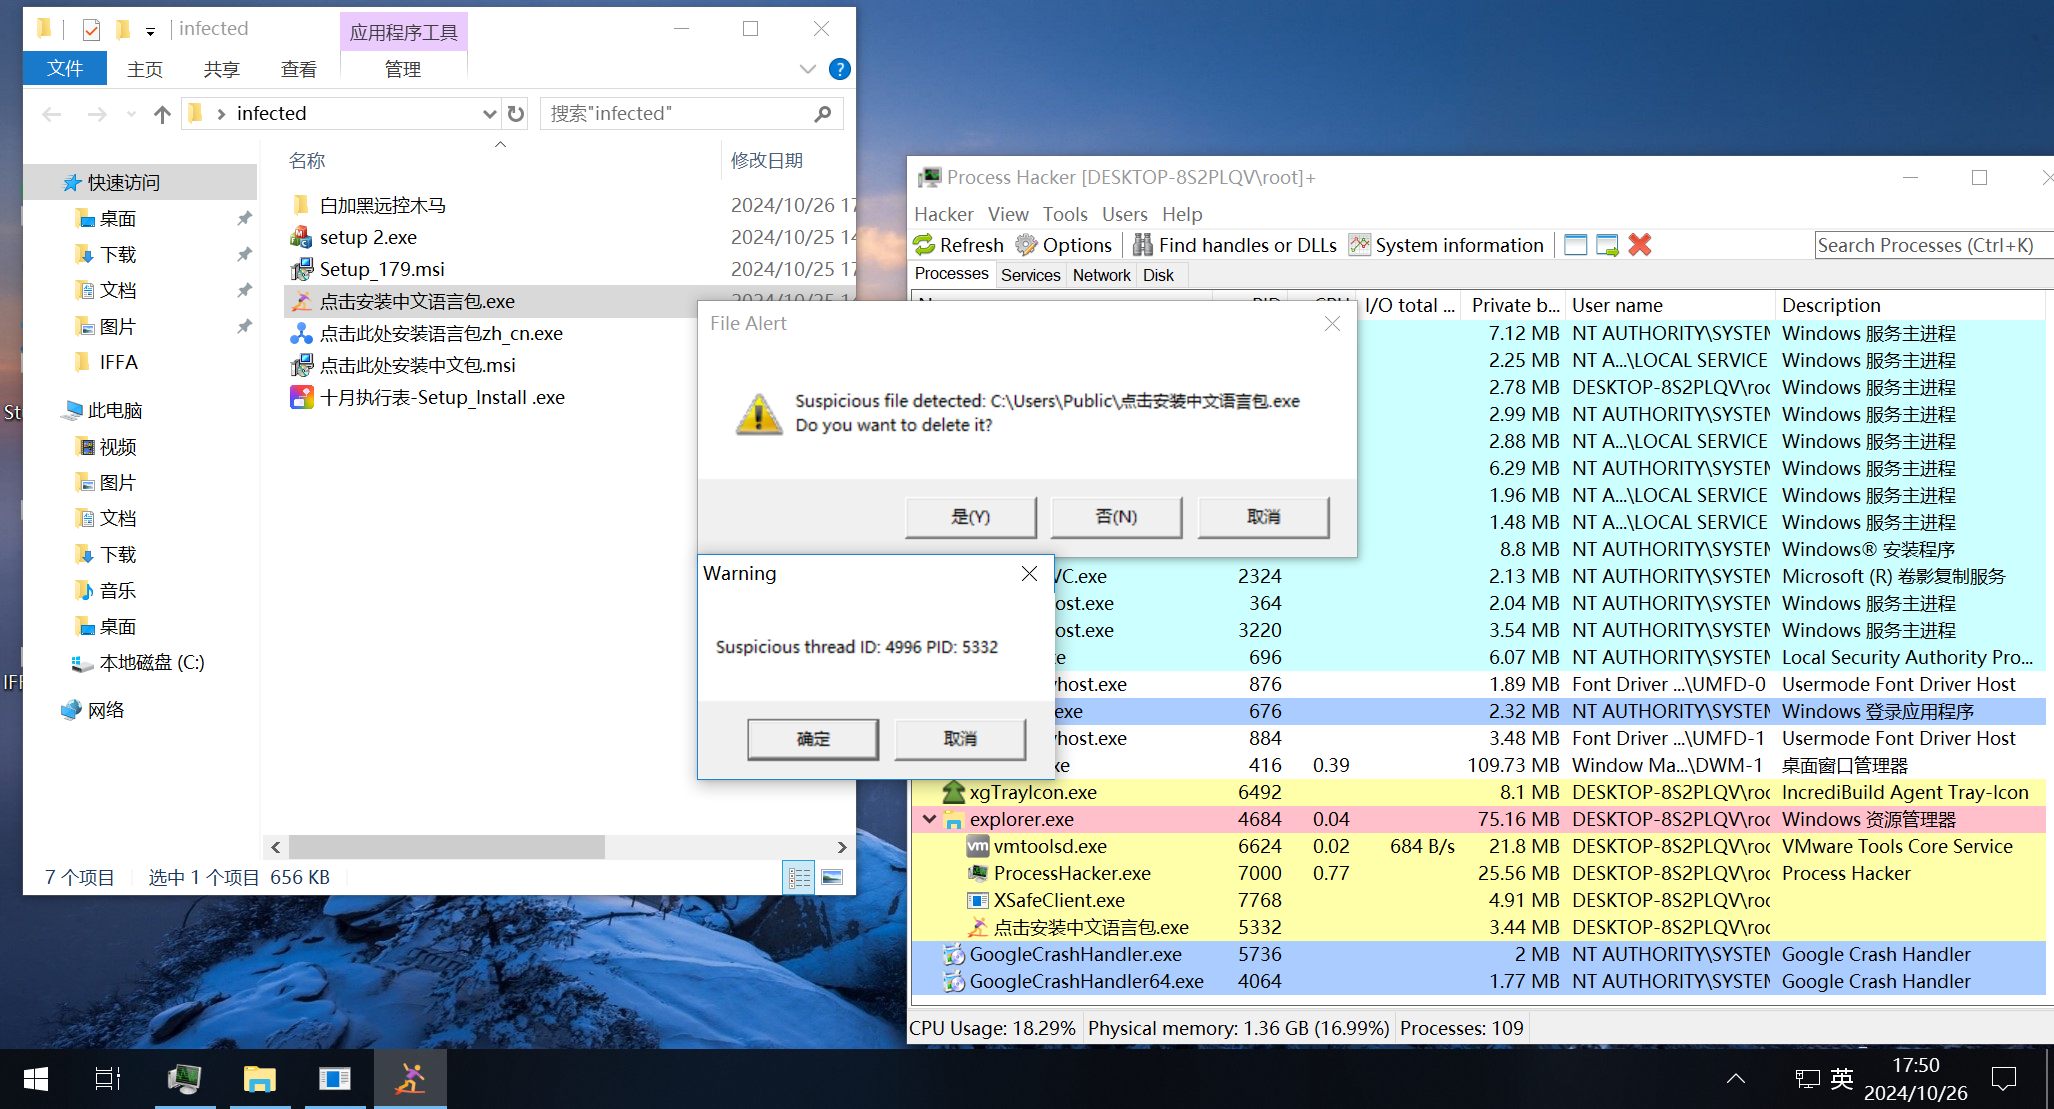Screen dimensions: 2054x1109
Task: Select Setup_179.msi file
Action: 382,269
